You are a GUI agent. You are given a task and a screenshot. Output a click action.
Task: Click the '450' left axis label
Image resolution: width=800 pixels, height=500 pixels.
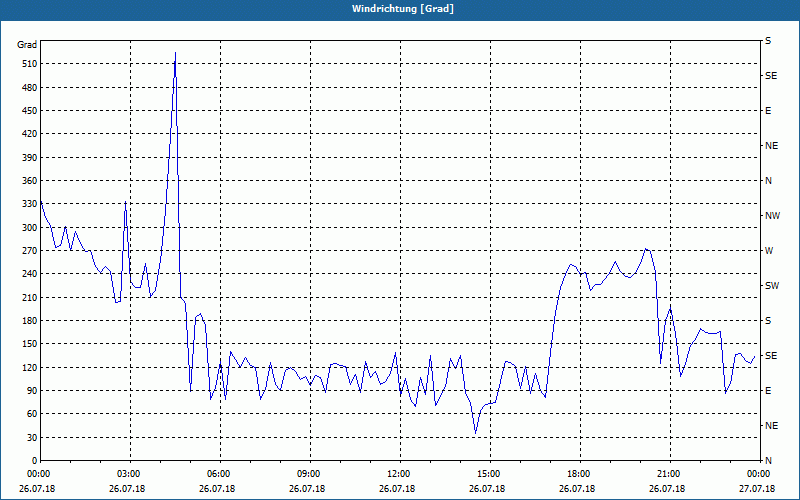(30, 111)
